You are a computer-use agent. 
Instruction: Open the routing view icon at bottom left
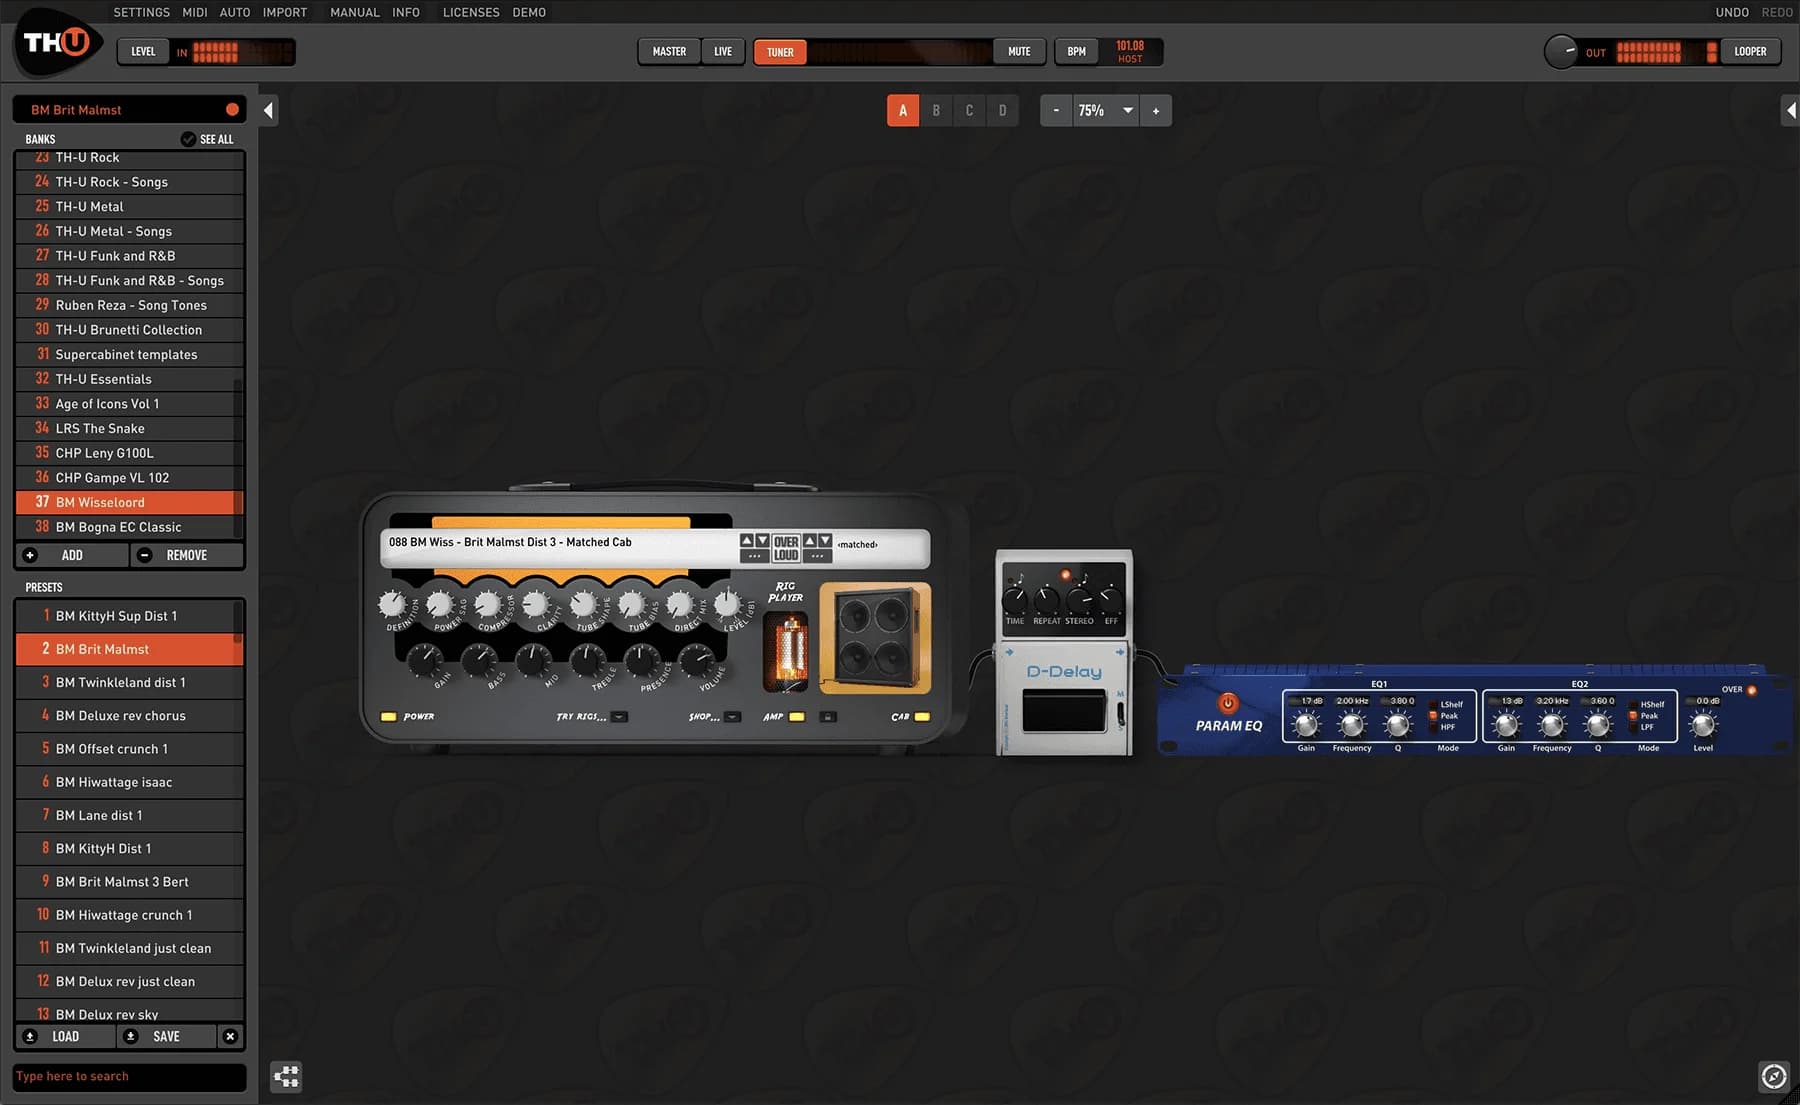coord(286,1076)
